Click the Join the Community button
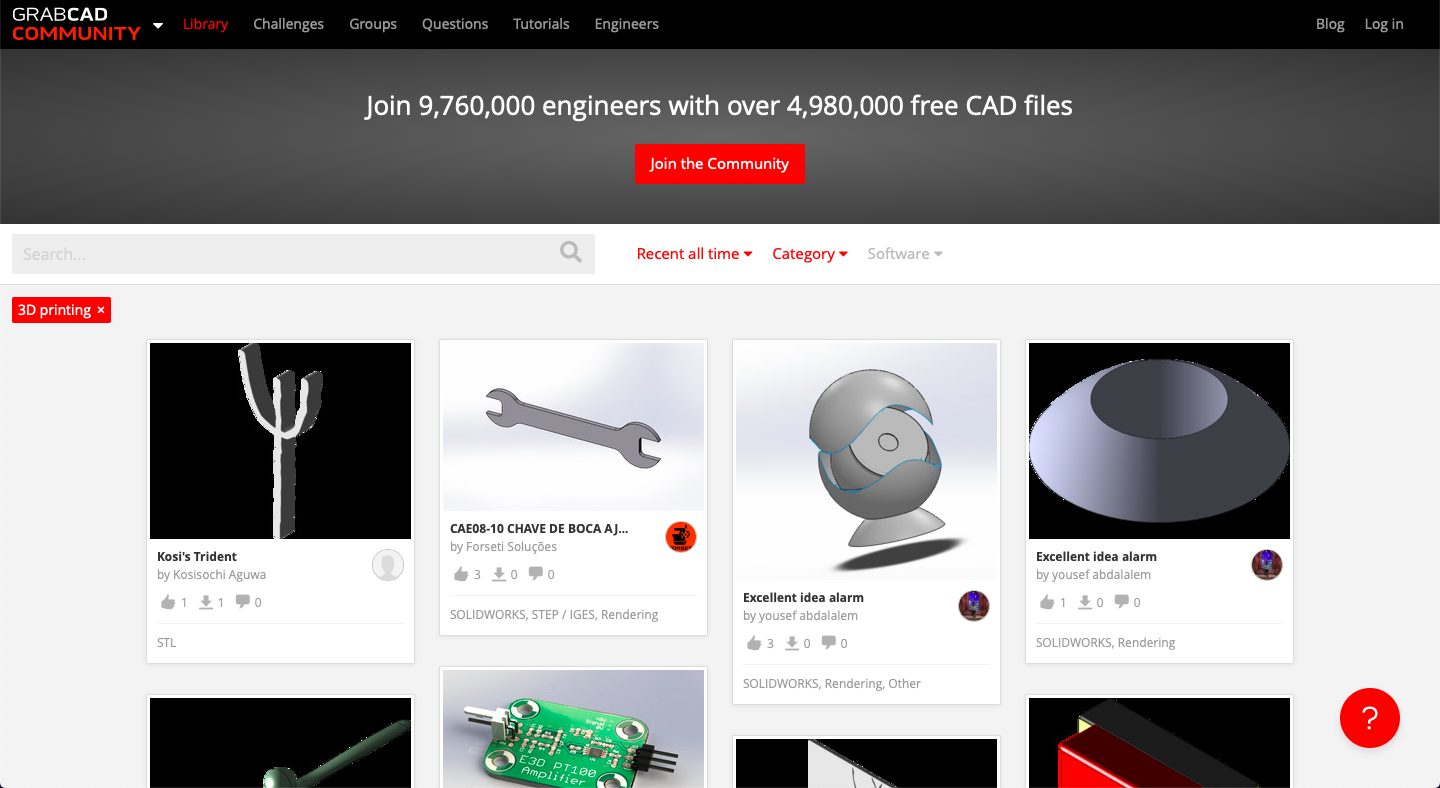 click(x=720, y=164)
